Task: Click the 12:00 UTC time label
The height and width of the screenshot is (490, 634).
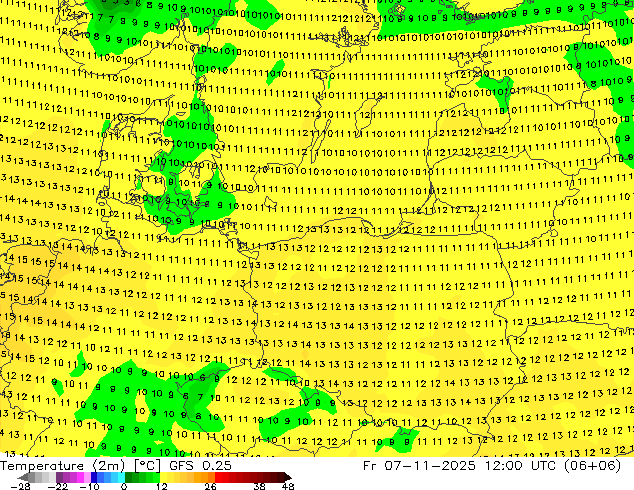Action: pos(522,466)
